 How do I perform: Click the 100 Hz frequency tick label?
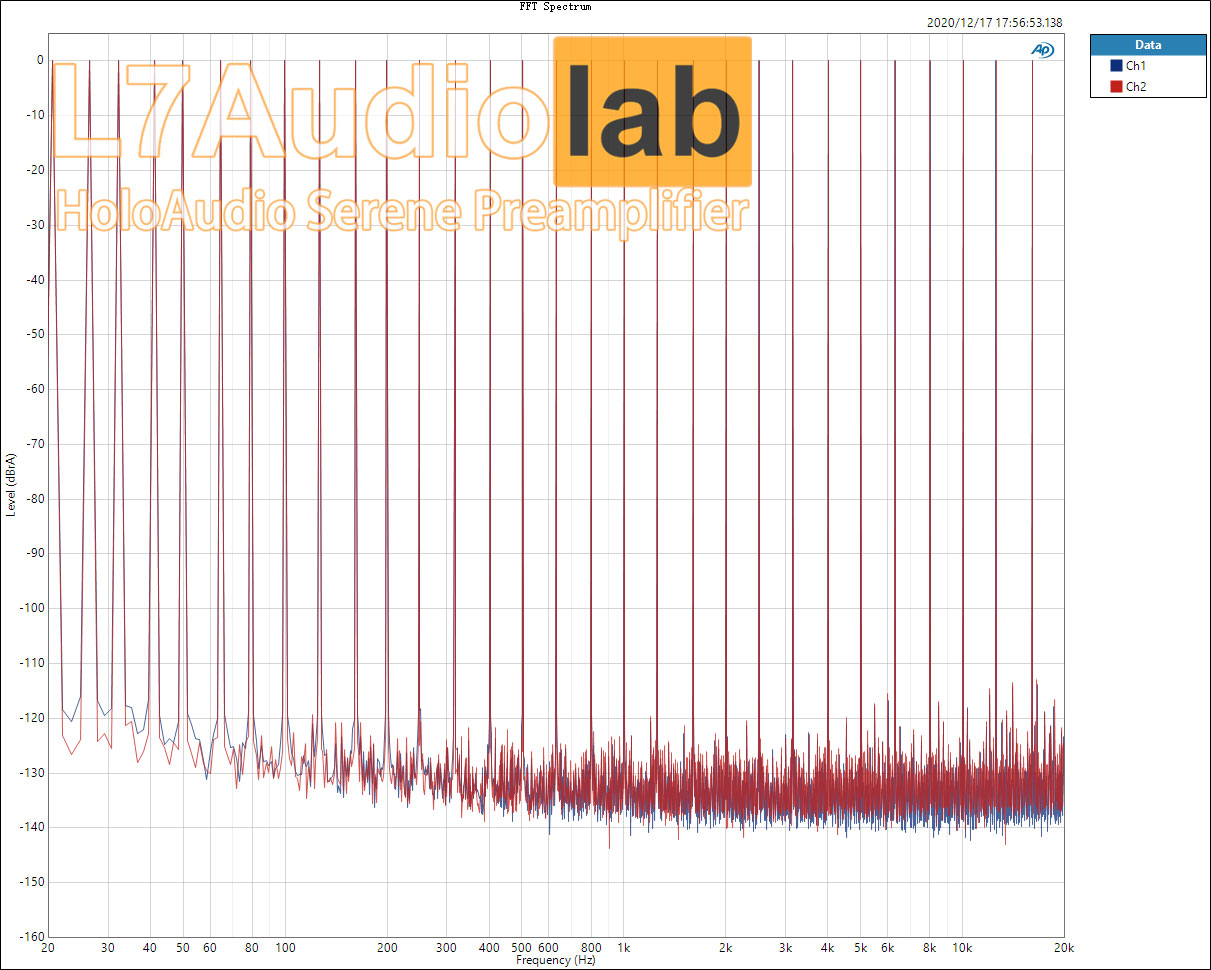(285, 947)
